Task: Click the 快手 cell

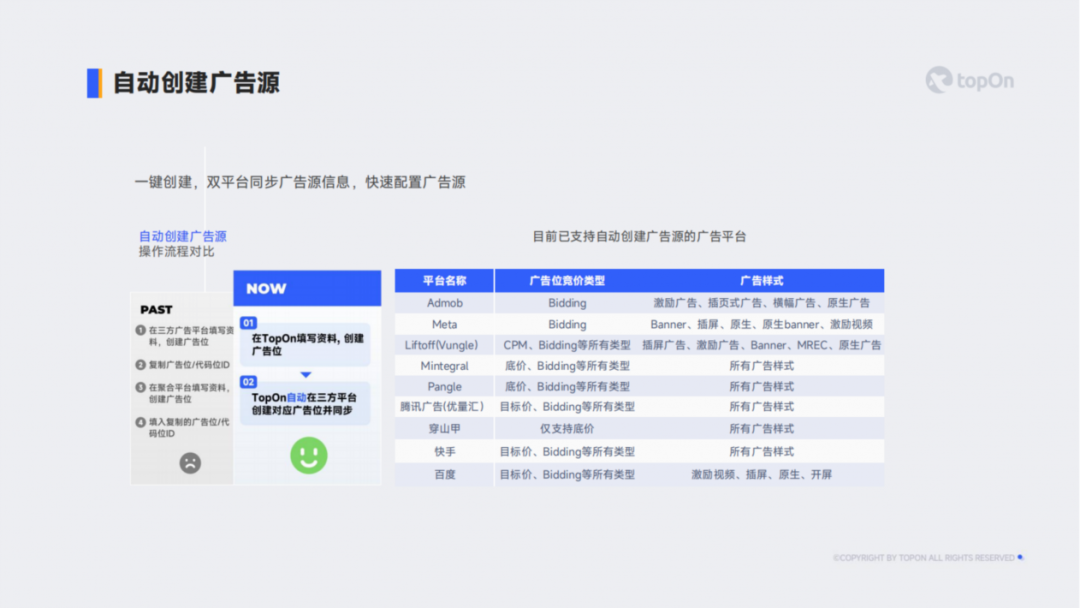Action: coord(444,452)
